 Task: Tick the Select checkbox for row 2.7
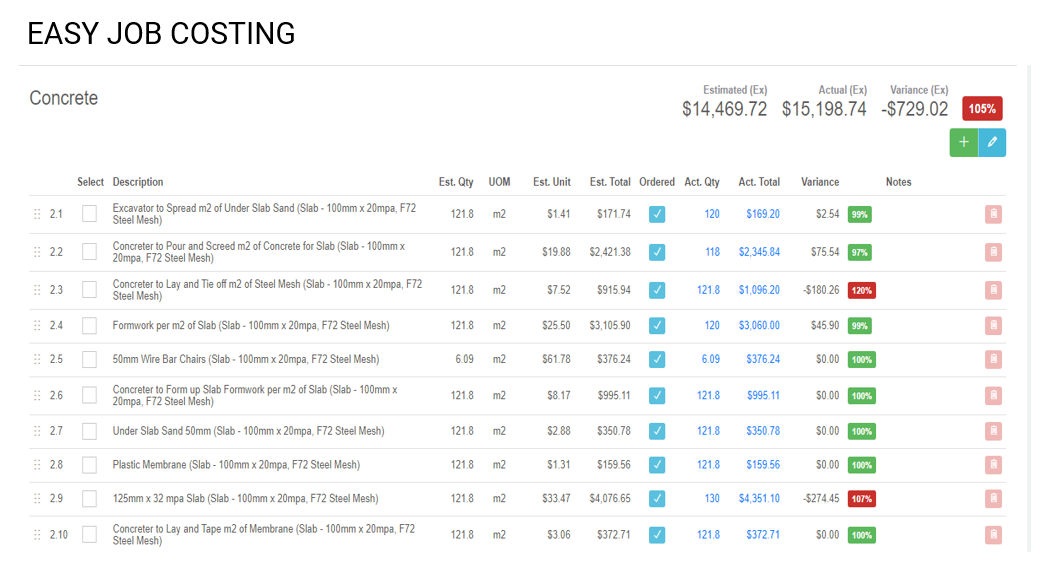[89, 431]
